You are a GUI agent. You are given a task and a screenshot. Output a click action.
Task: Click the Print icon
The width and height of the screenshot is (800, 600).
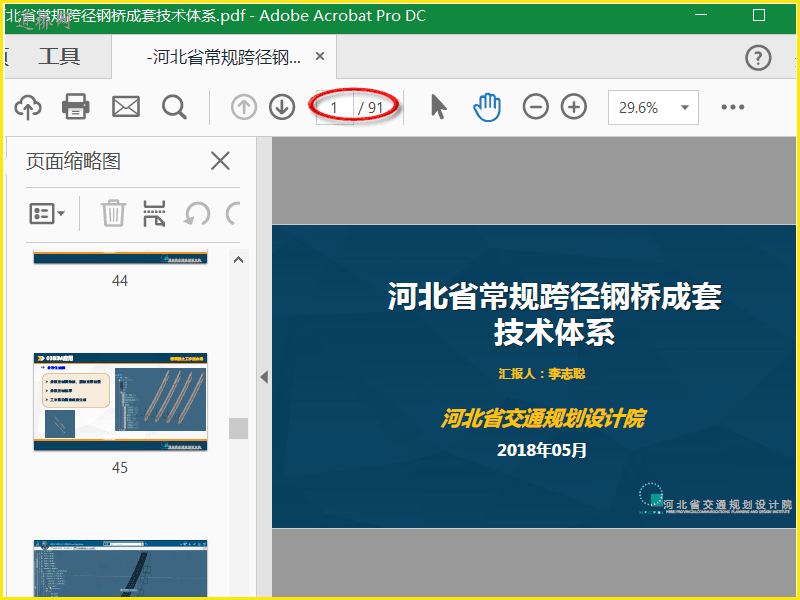[76, 107]
